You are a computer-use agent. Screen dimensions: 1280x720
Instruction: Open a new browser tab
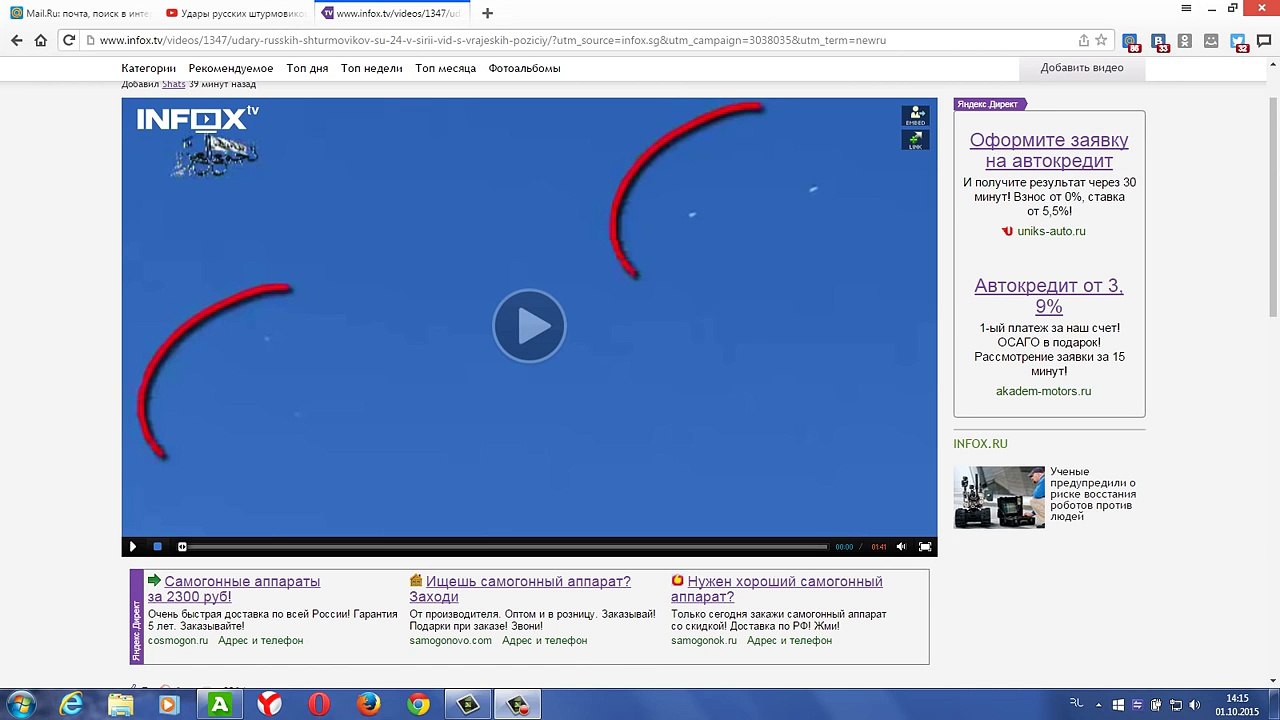pos(487,13)
